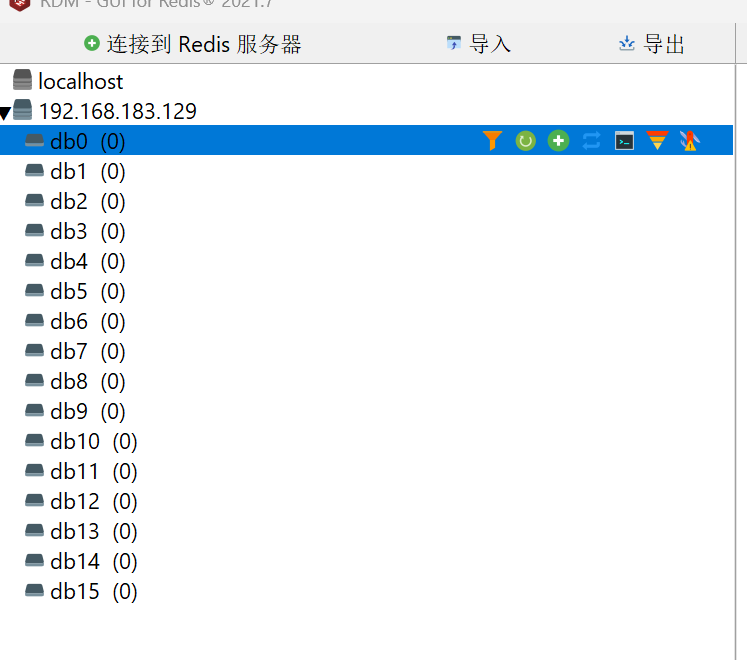Click the green plus connect icon
The image size is (747, 660).
[91, 43]
